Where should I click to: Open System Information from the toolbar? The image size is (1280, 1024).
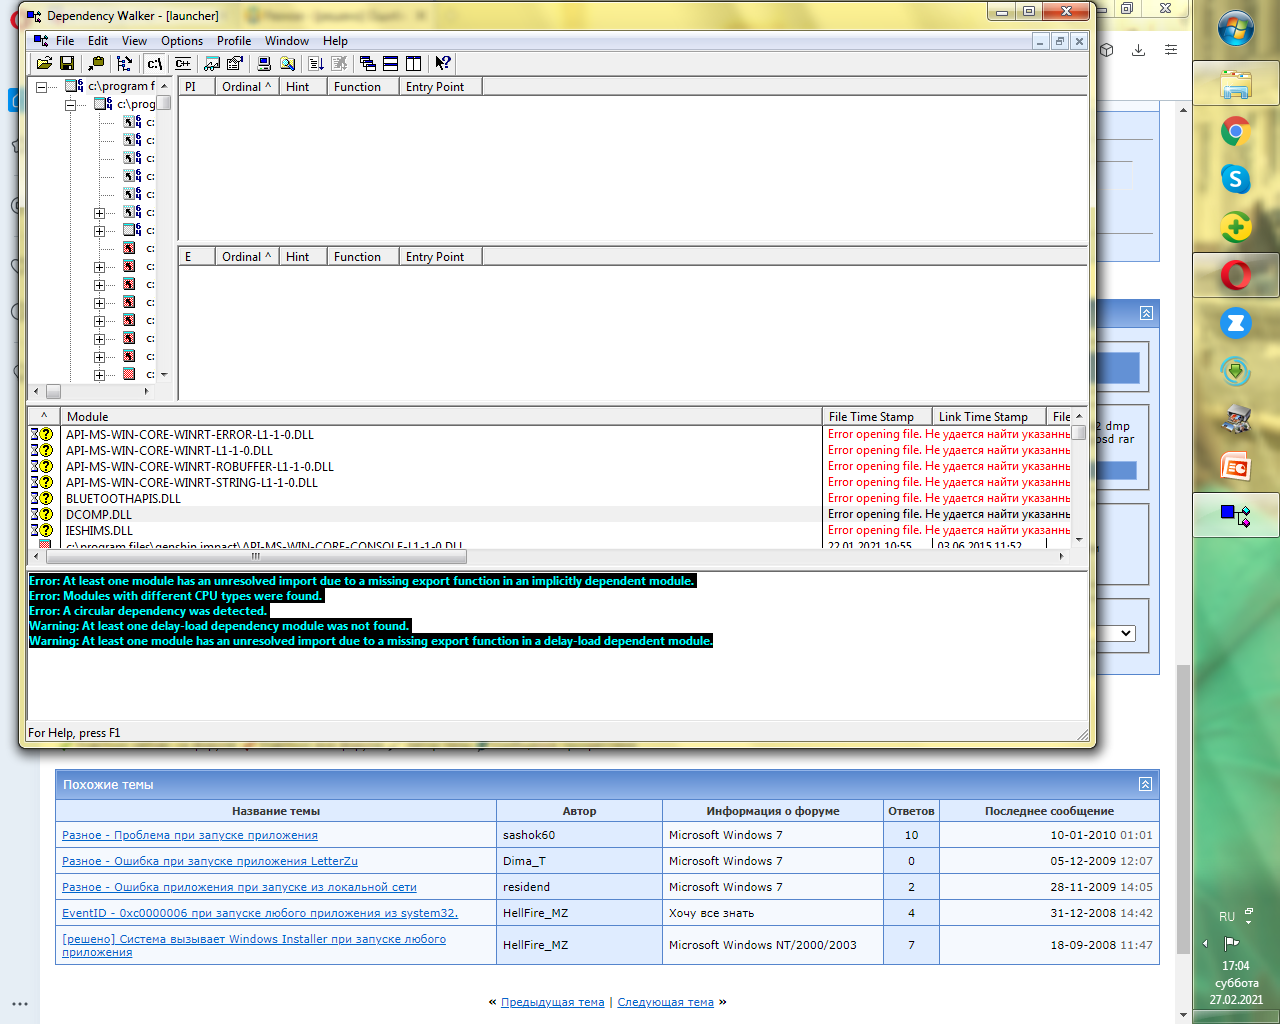pyautogui.click(x=264, y=63)
